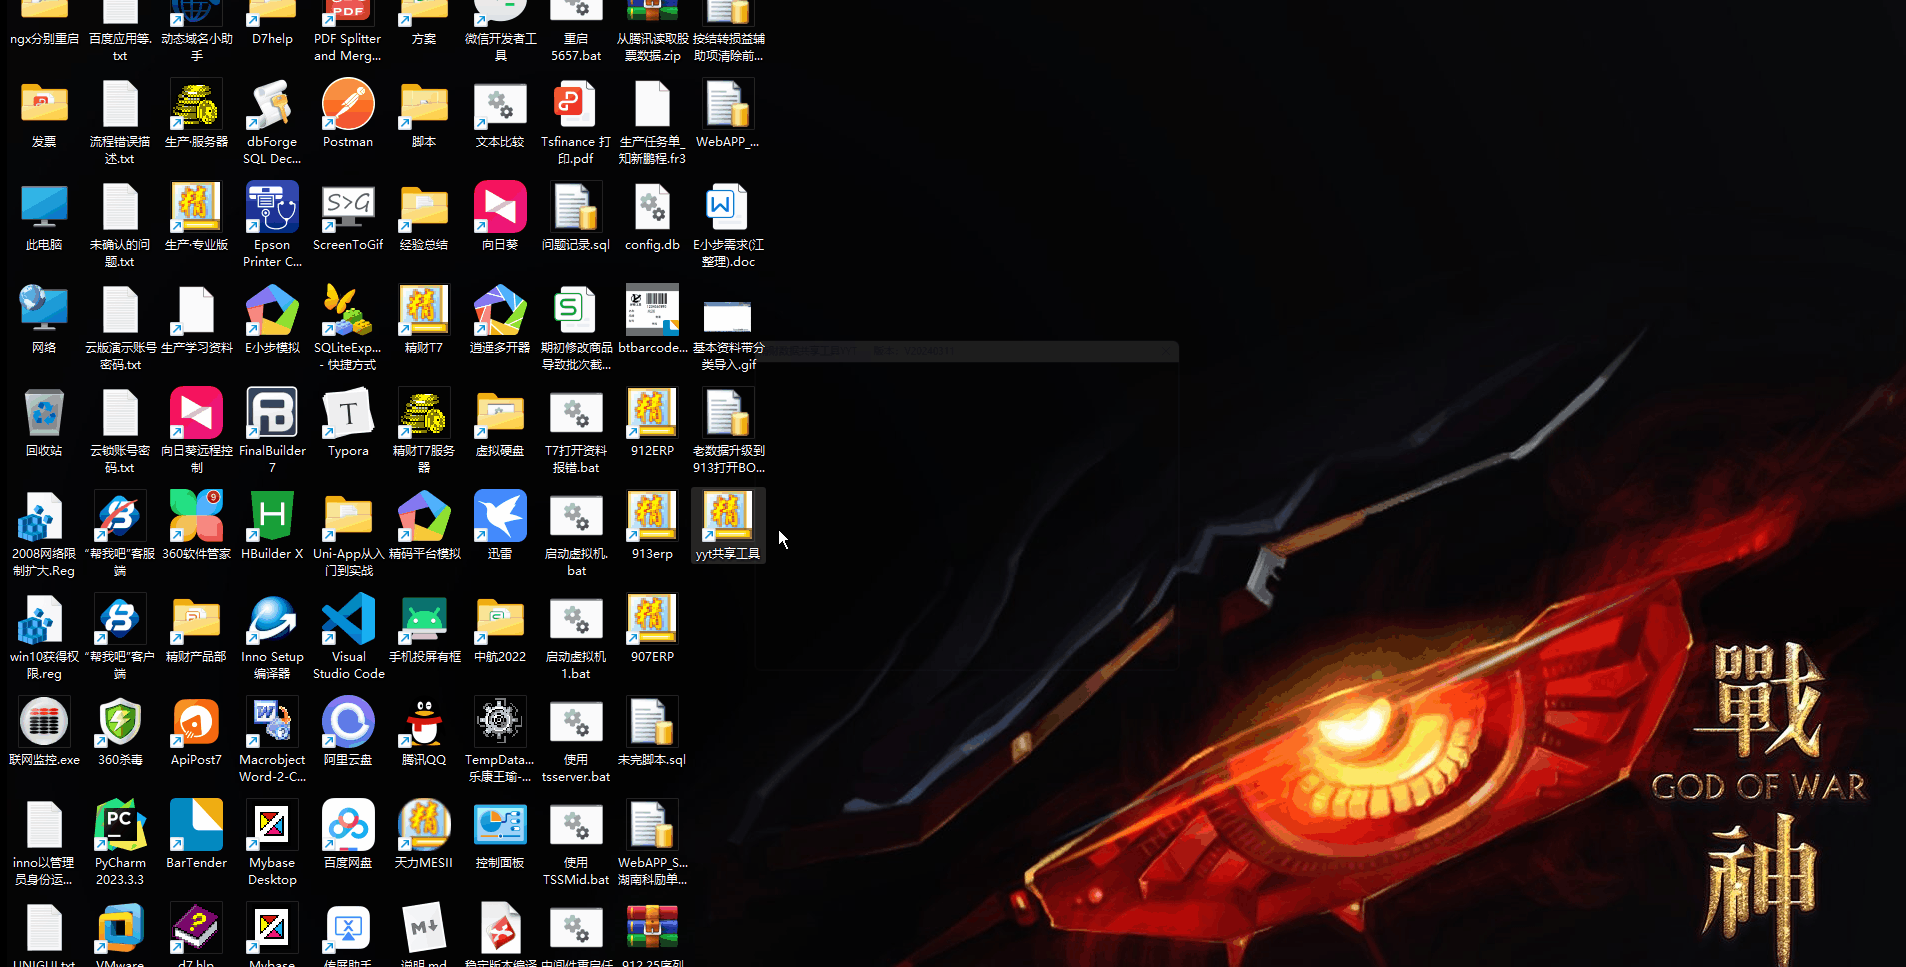Image resolution: width=1906 pixels, height=967 pixels.
Task: Click the 迅雷 bird icon
Action: click(x=500, y=517)
